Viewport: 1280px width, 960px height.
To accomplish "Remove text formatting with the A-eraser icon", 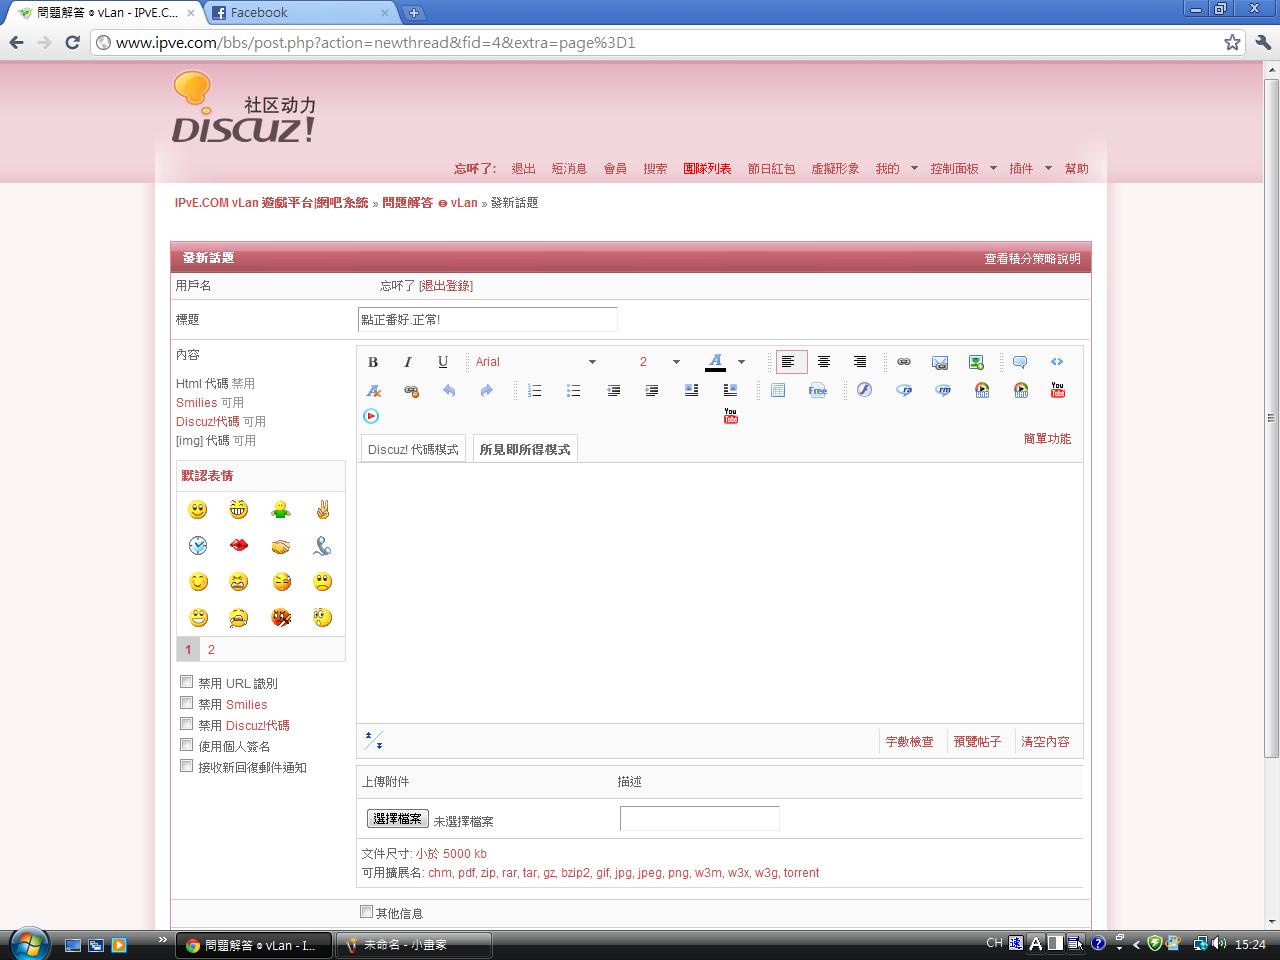I will [x=374, y=390].
